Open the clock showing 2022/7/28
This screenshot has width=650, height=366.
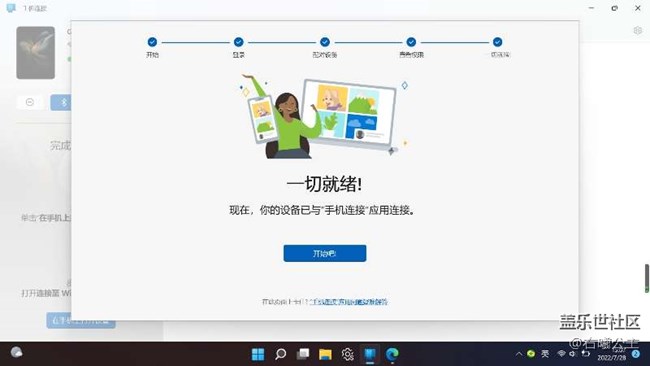[x=612, y=354]
